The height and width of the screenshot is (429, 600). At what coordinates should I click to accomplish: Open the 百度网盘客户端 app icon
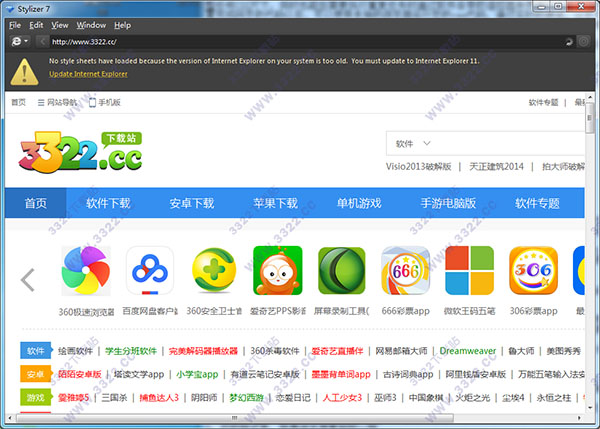[x=150, y=271]
